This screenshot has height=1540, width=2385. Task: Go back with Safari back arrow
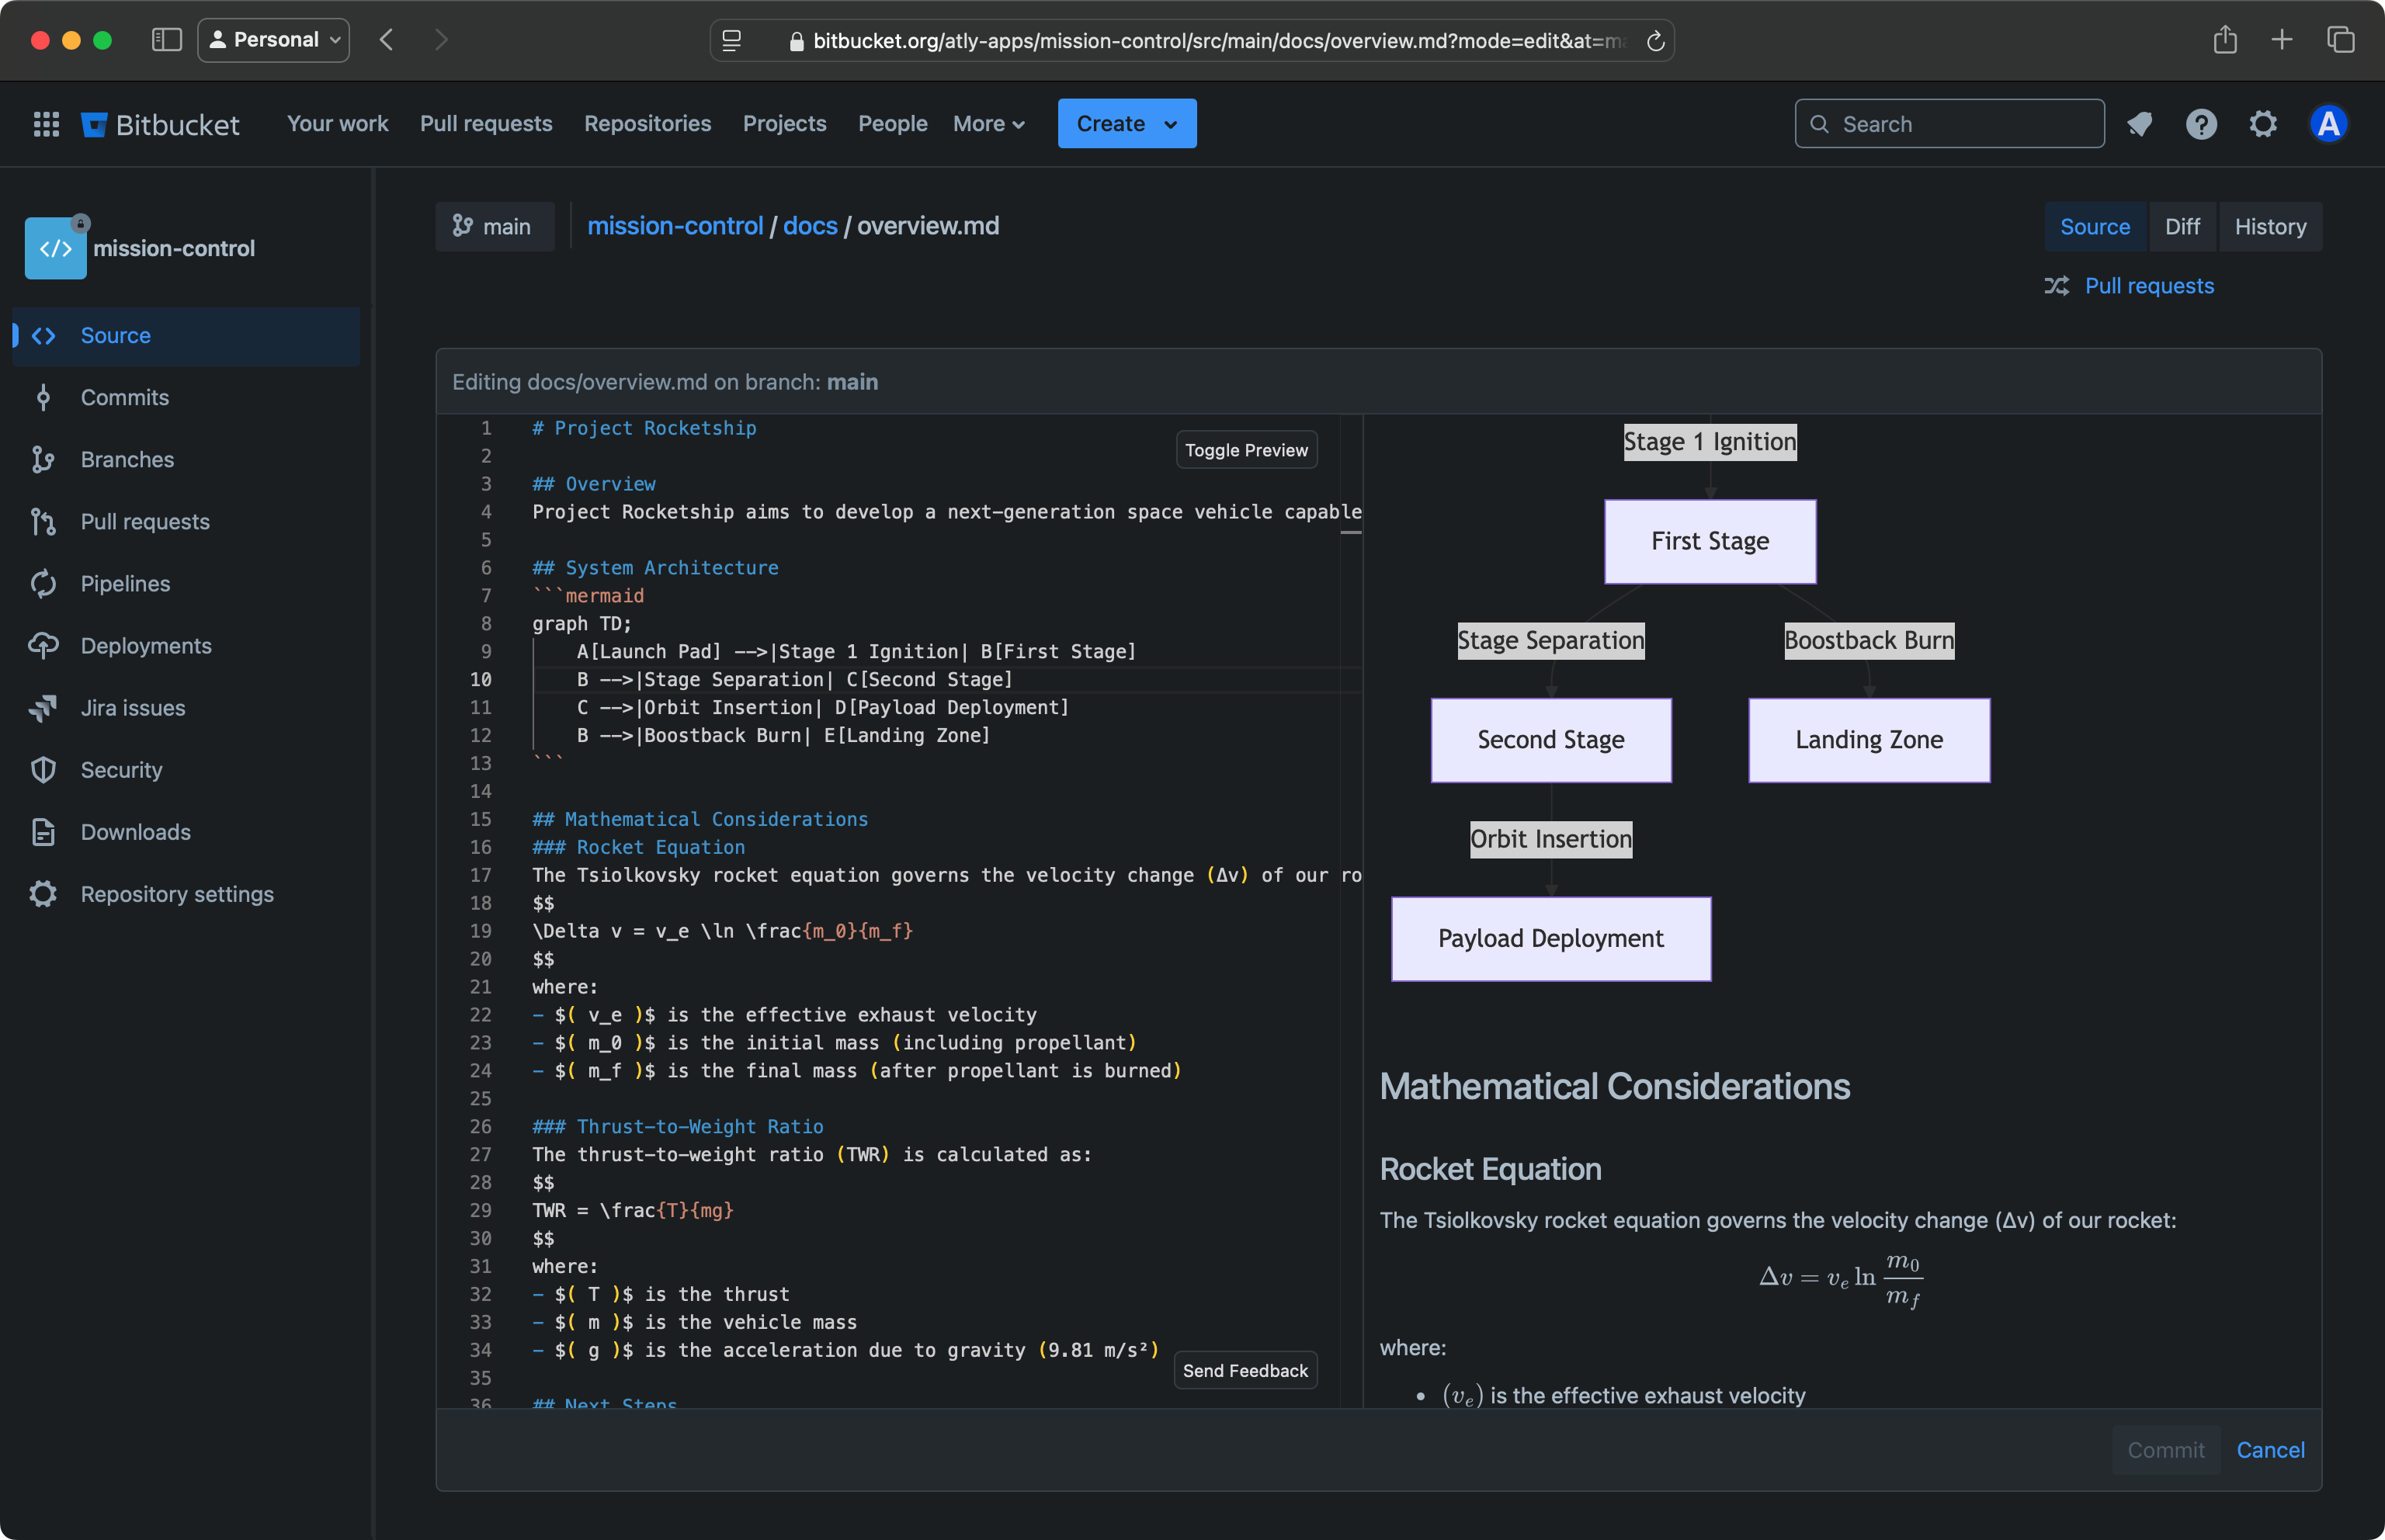(x=387, y=40)
